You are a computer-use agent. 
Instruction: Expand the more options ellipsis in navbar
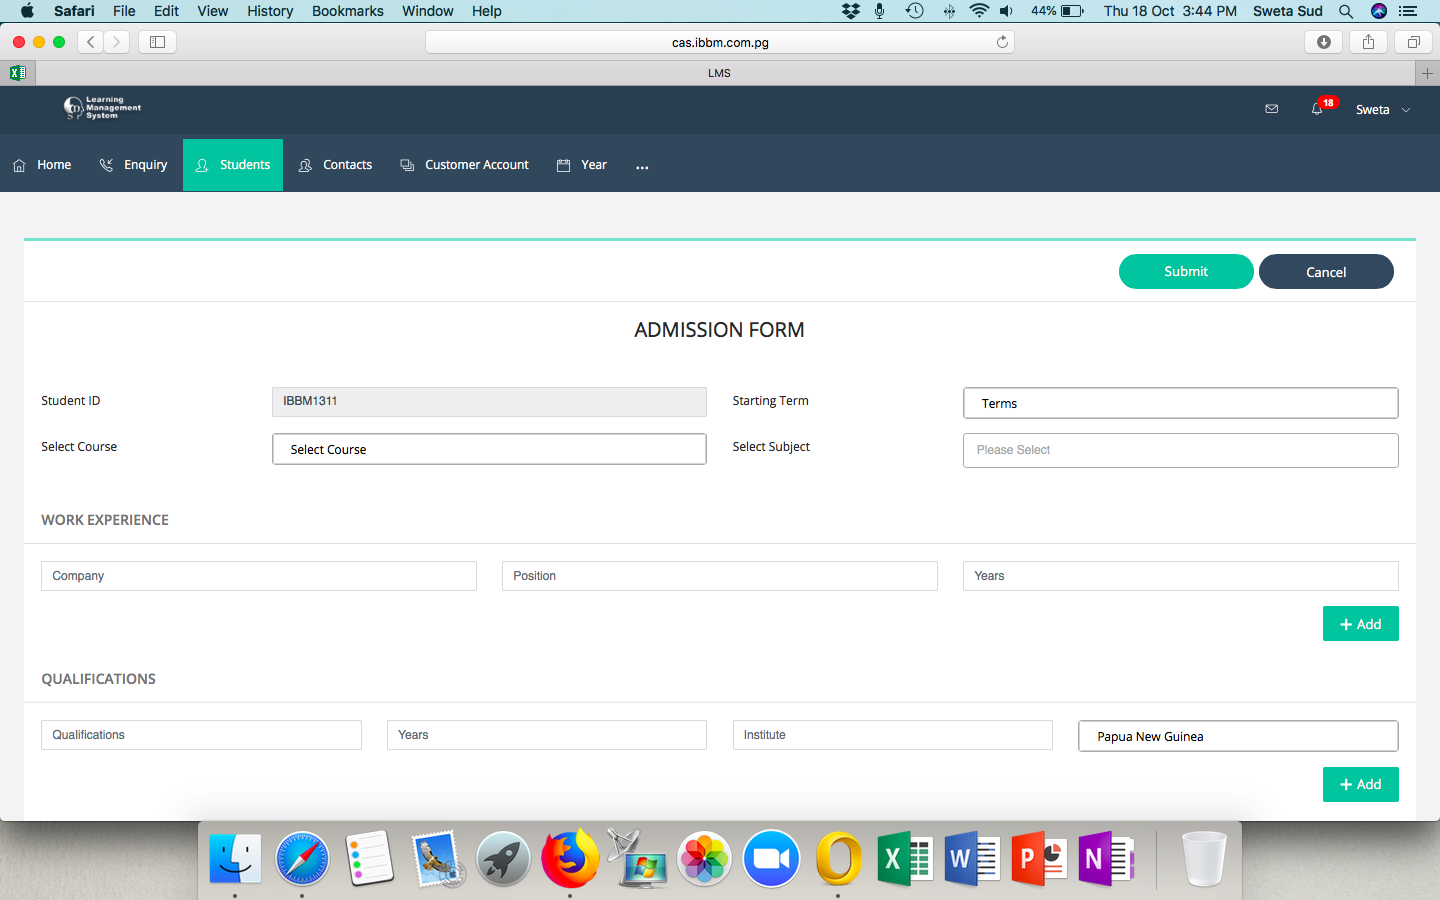click(642, 166)
